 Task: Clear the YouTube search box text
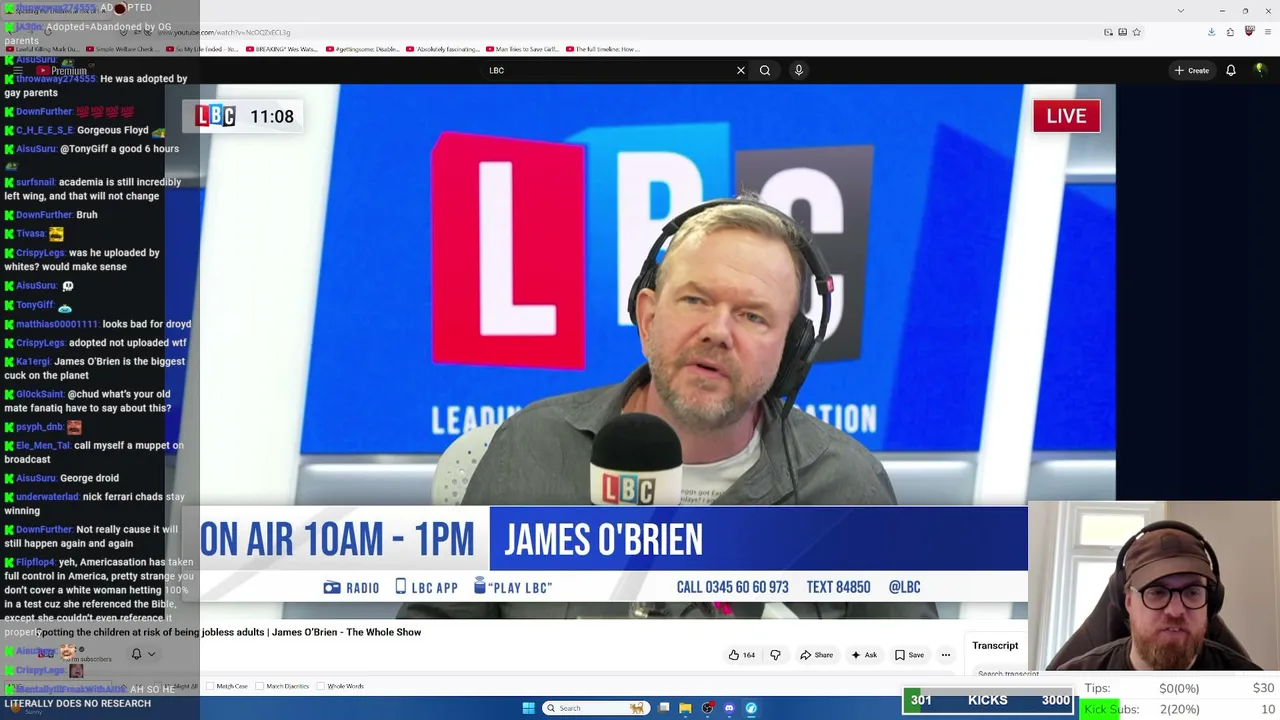tap(740, 70)
